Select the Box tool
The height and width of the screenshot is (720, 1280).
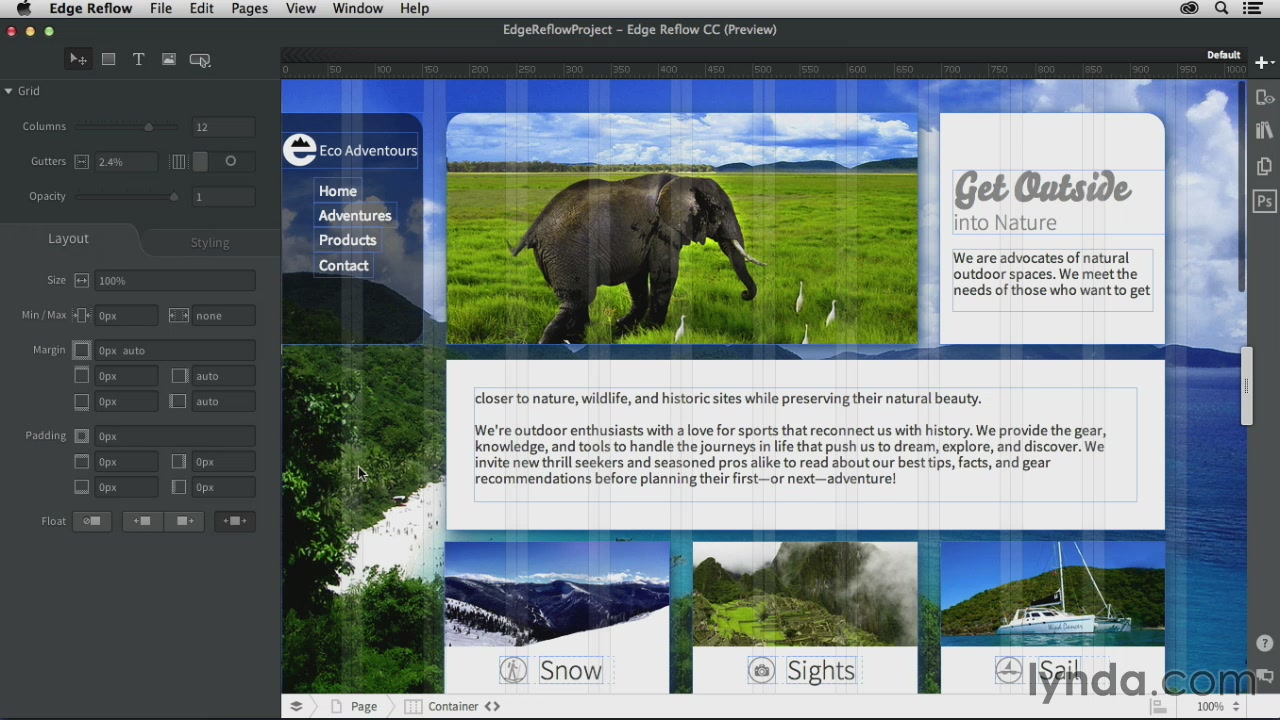[x=108, y=60]
